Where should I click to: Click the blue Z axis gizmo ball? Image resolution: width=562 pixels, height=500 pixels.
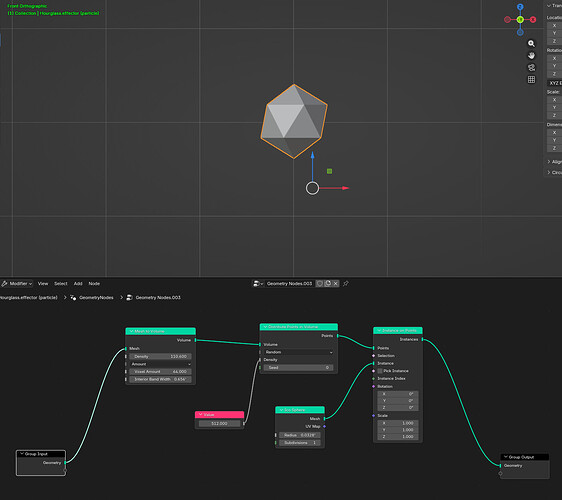520,7
